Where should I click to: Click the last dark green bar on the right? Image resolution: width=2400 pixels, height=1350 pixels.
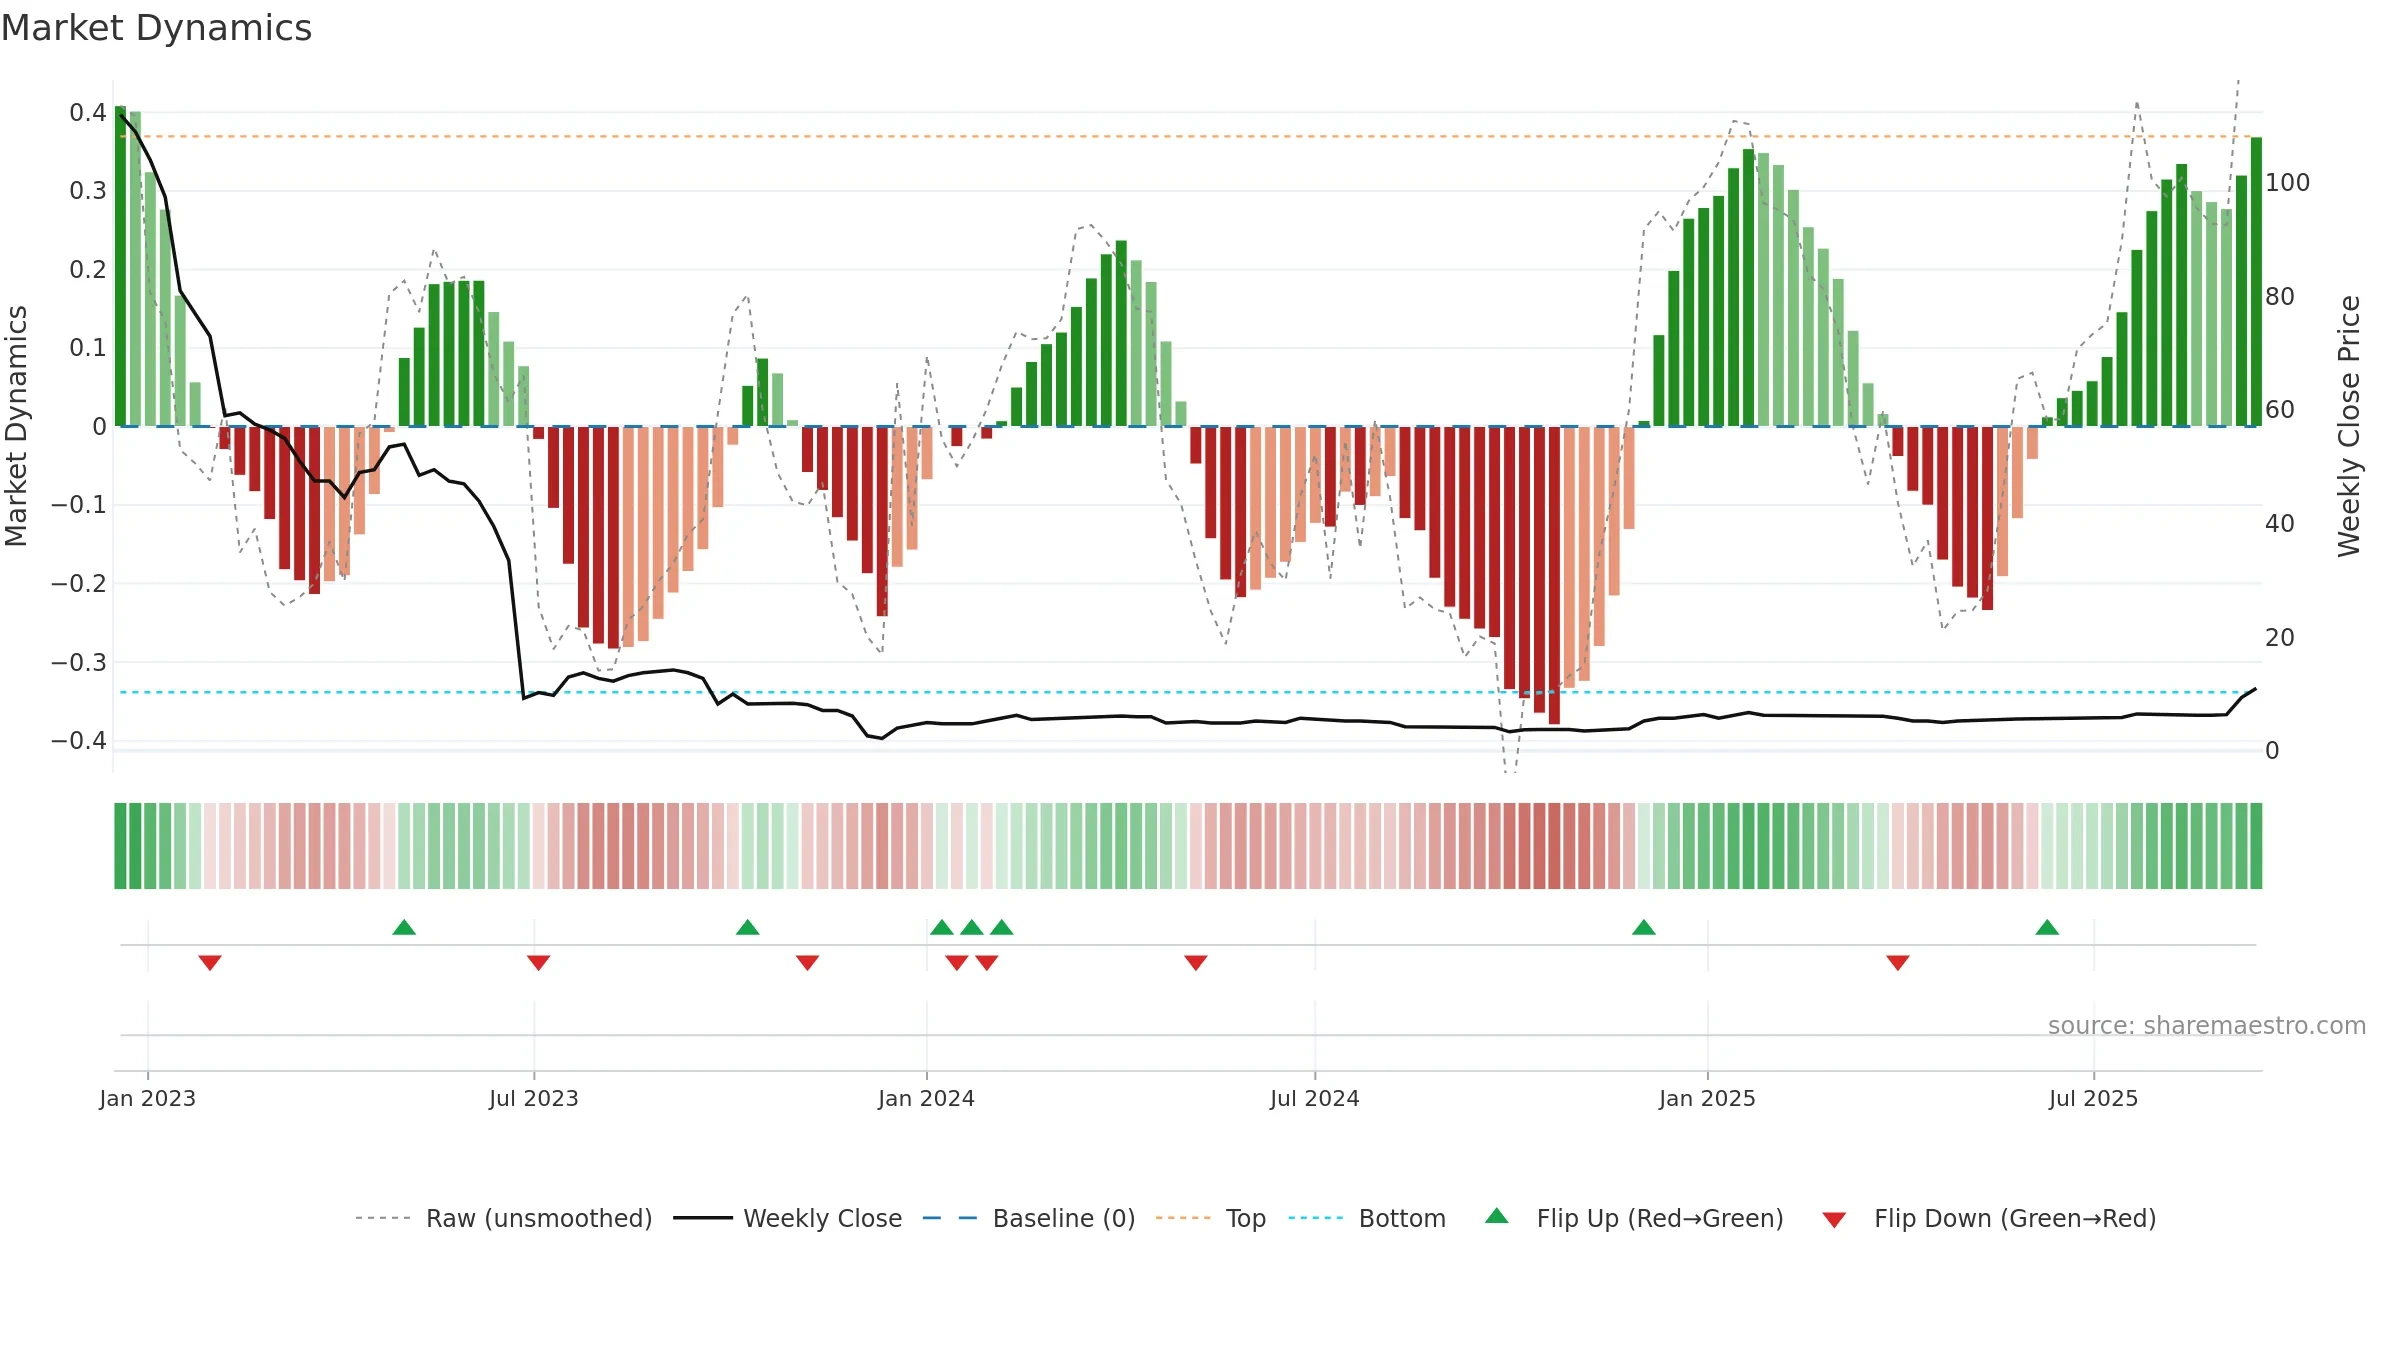(2257, 282)
